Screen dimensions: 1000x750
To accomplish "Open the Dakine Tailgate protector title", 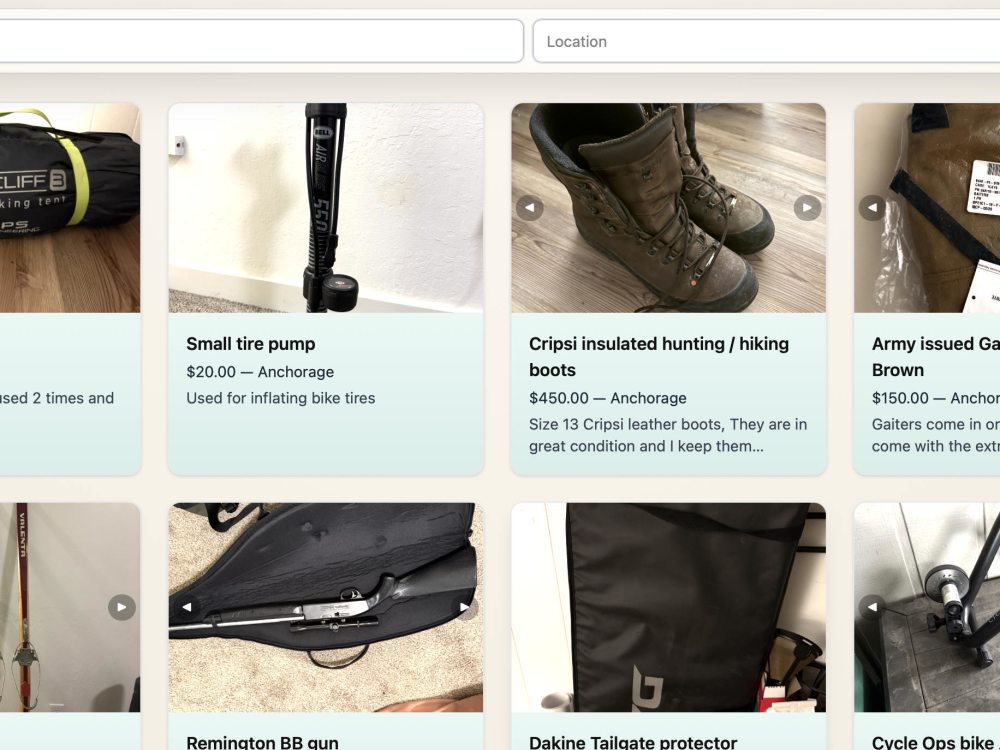I will (633, 742).
